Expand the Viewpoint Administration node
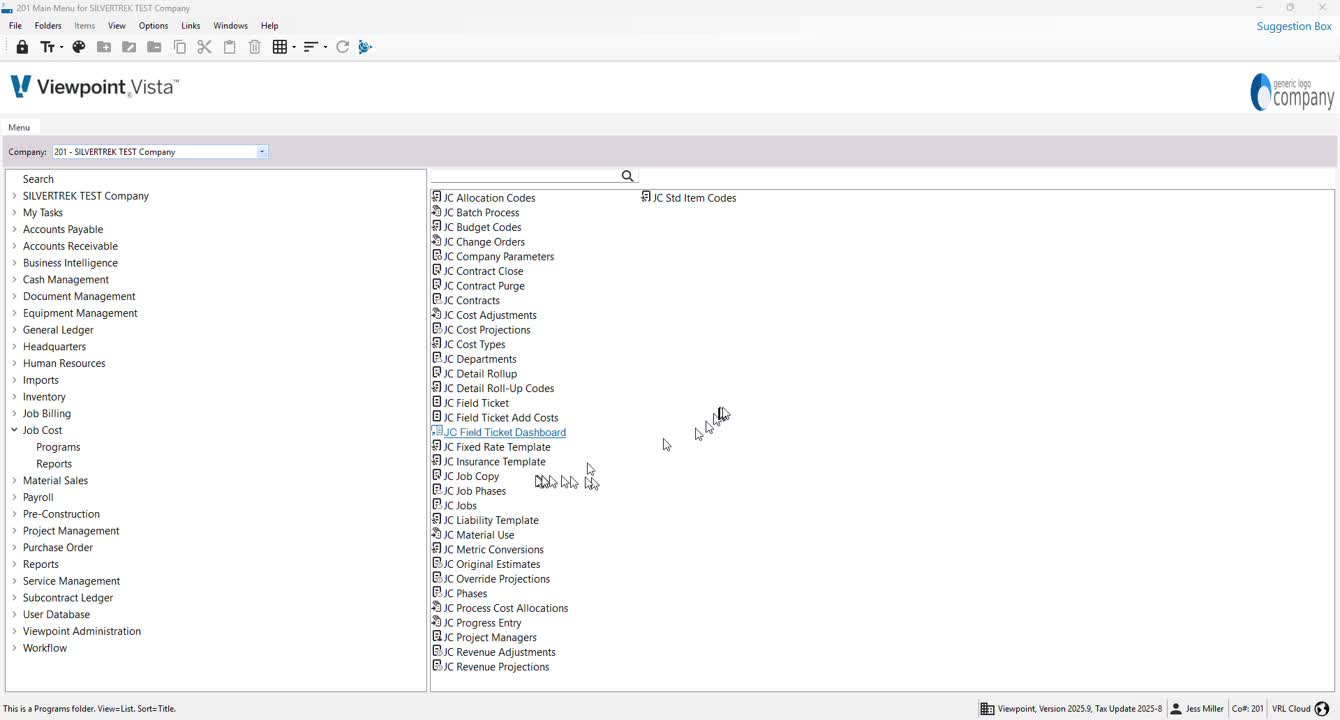Image resolution: width=1340 pixels, height=720 pixels. click(x=14, y=631)
